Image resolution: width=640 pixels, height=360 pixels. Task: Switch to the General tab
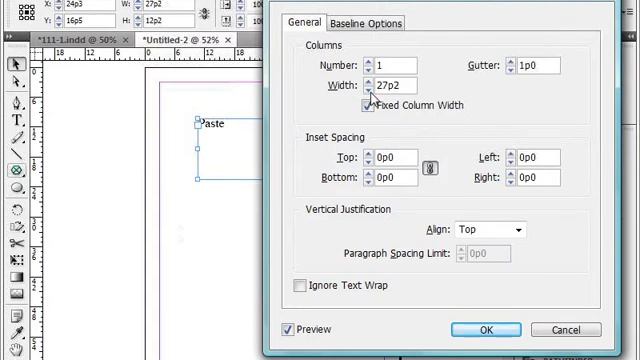click(304, 22)
